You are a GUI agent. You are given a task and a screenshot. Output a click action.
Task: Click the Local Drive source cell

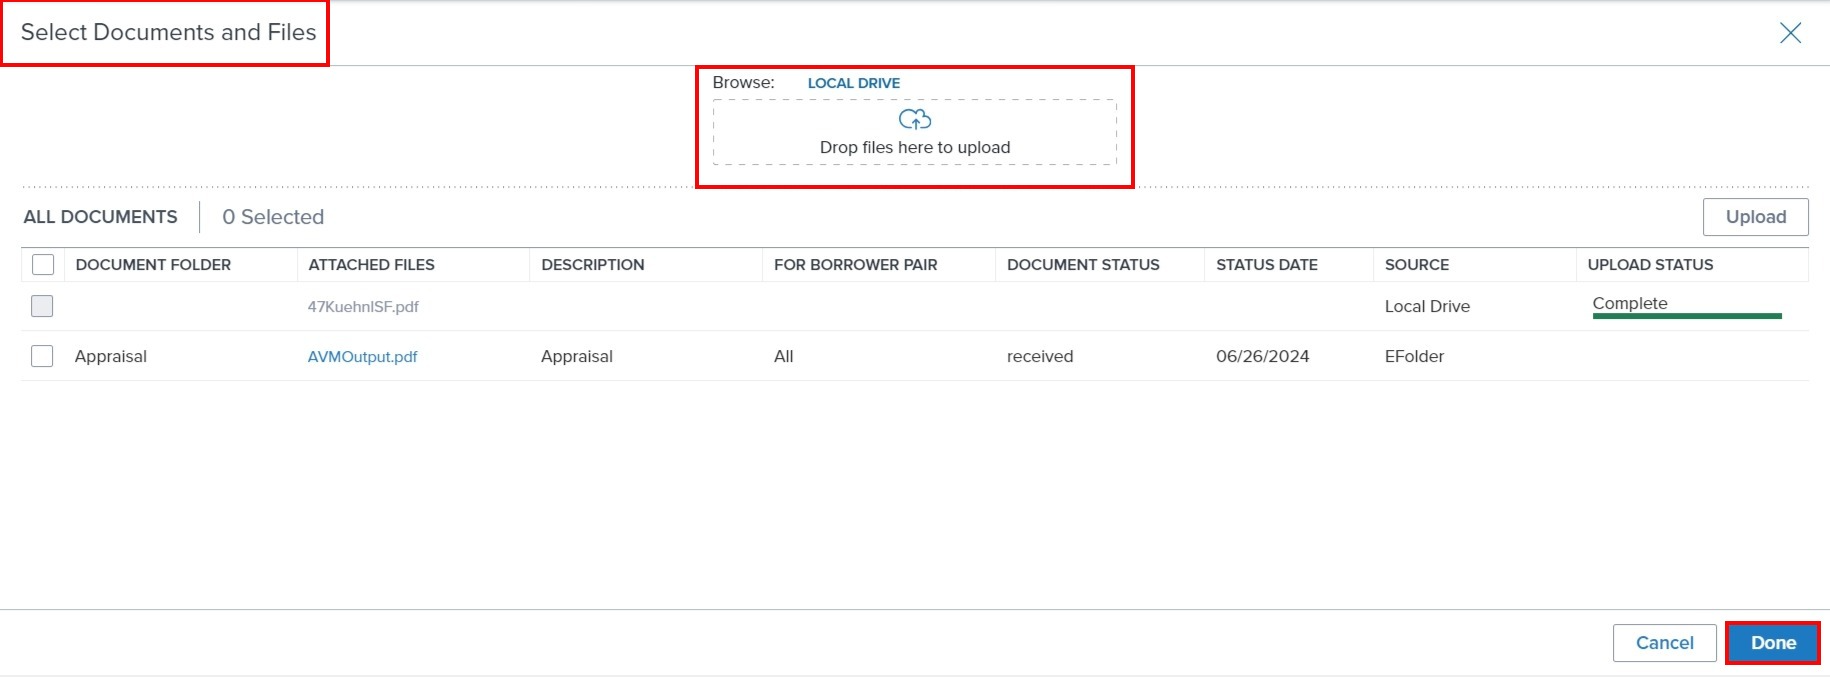(1427, 307)
